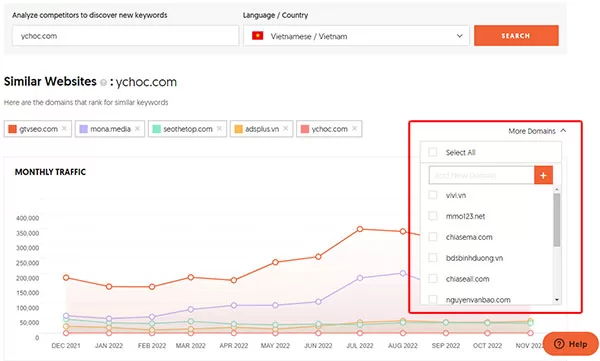Click the JUL 2022 axis label
Image resolution: width=600 pixels, height=361 pixels.
(360, 345)
